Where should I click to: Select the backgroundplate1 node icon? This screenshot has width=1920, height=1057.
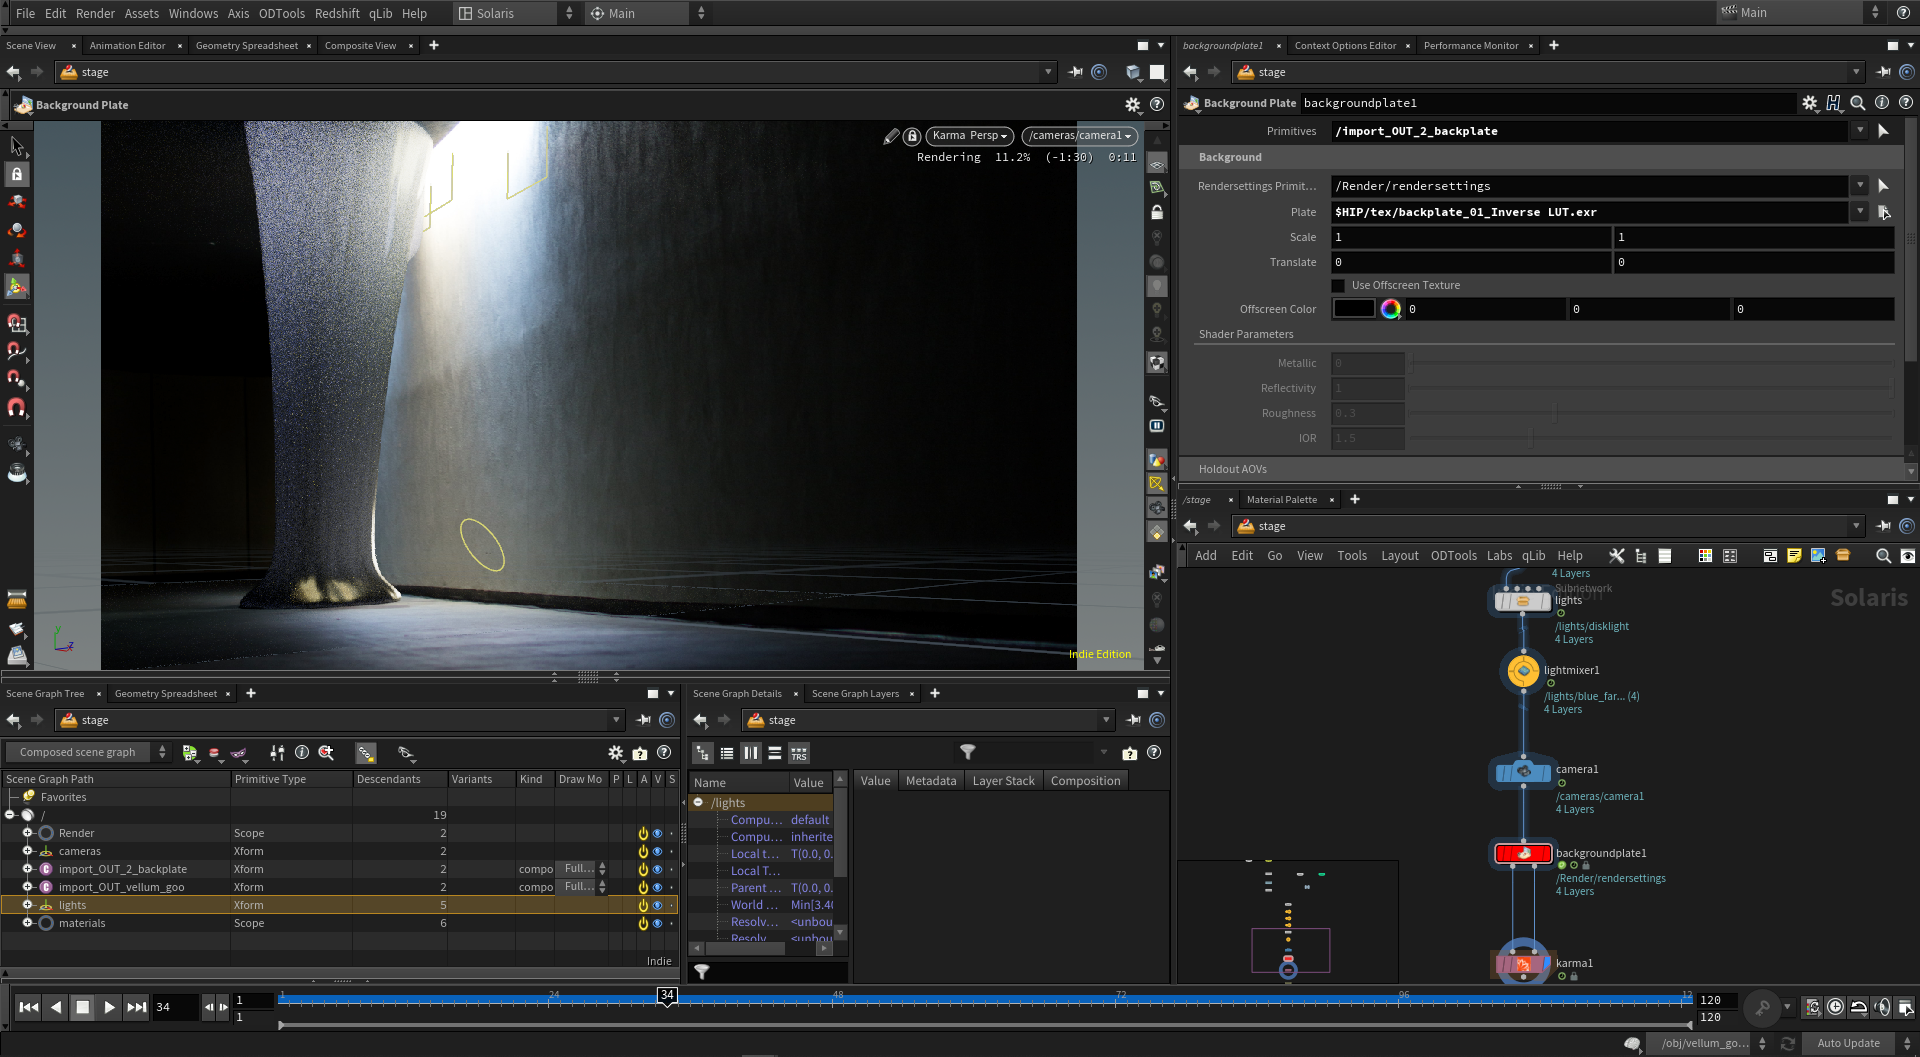[x=1523, y=854]
